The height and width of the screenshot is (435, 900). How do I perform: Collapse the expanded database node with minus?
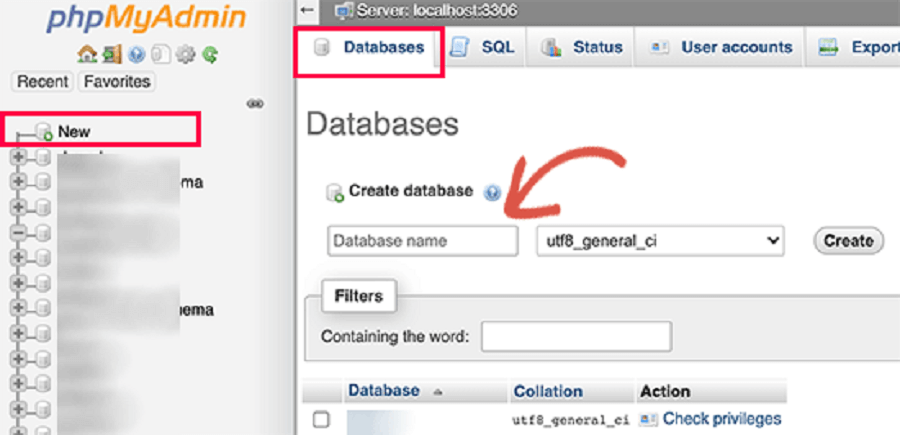19,233
